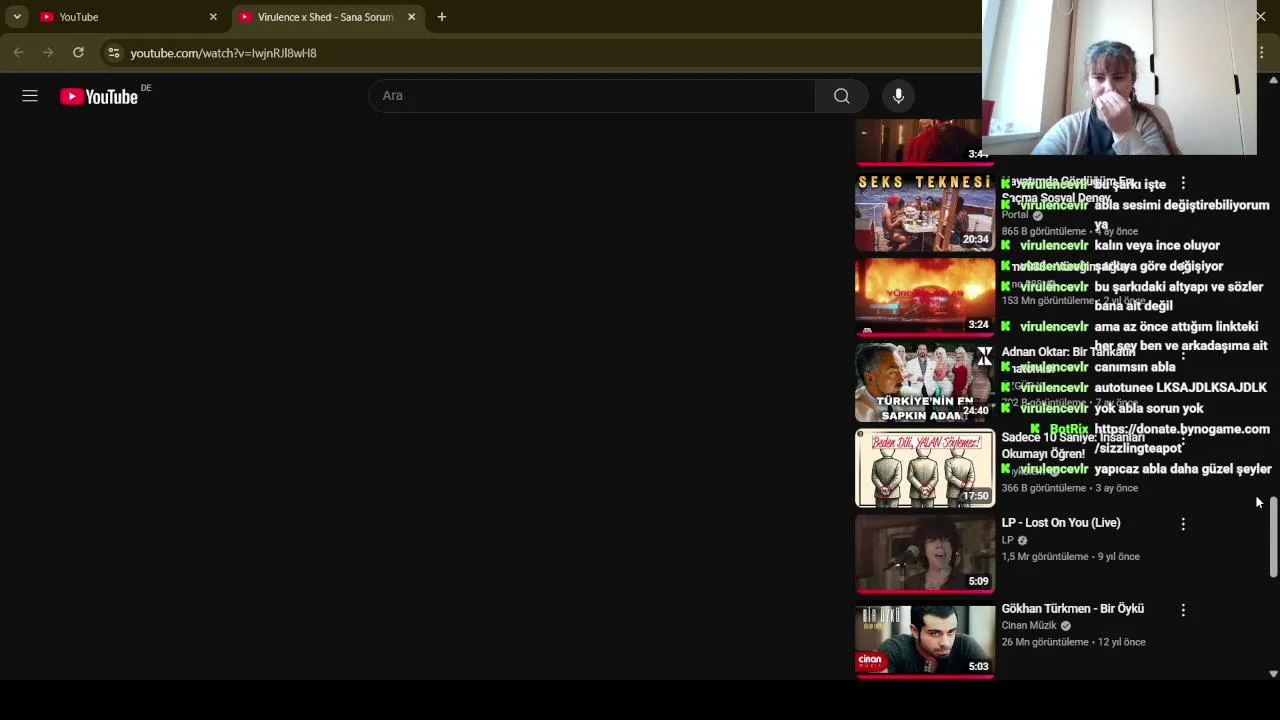Go forward with the browser forward arrow
The image size is (1280, 720).
(48, 52)
